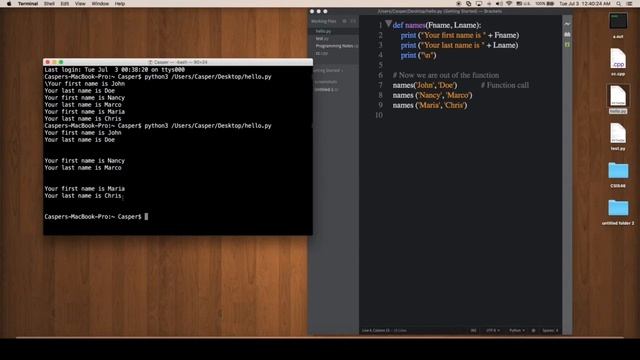Click the Bluetooth icon in menu bar

coord(489,4)
